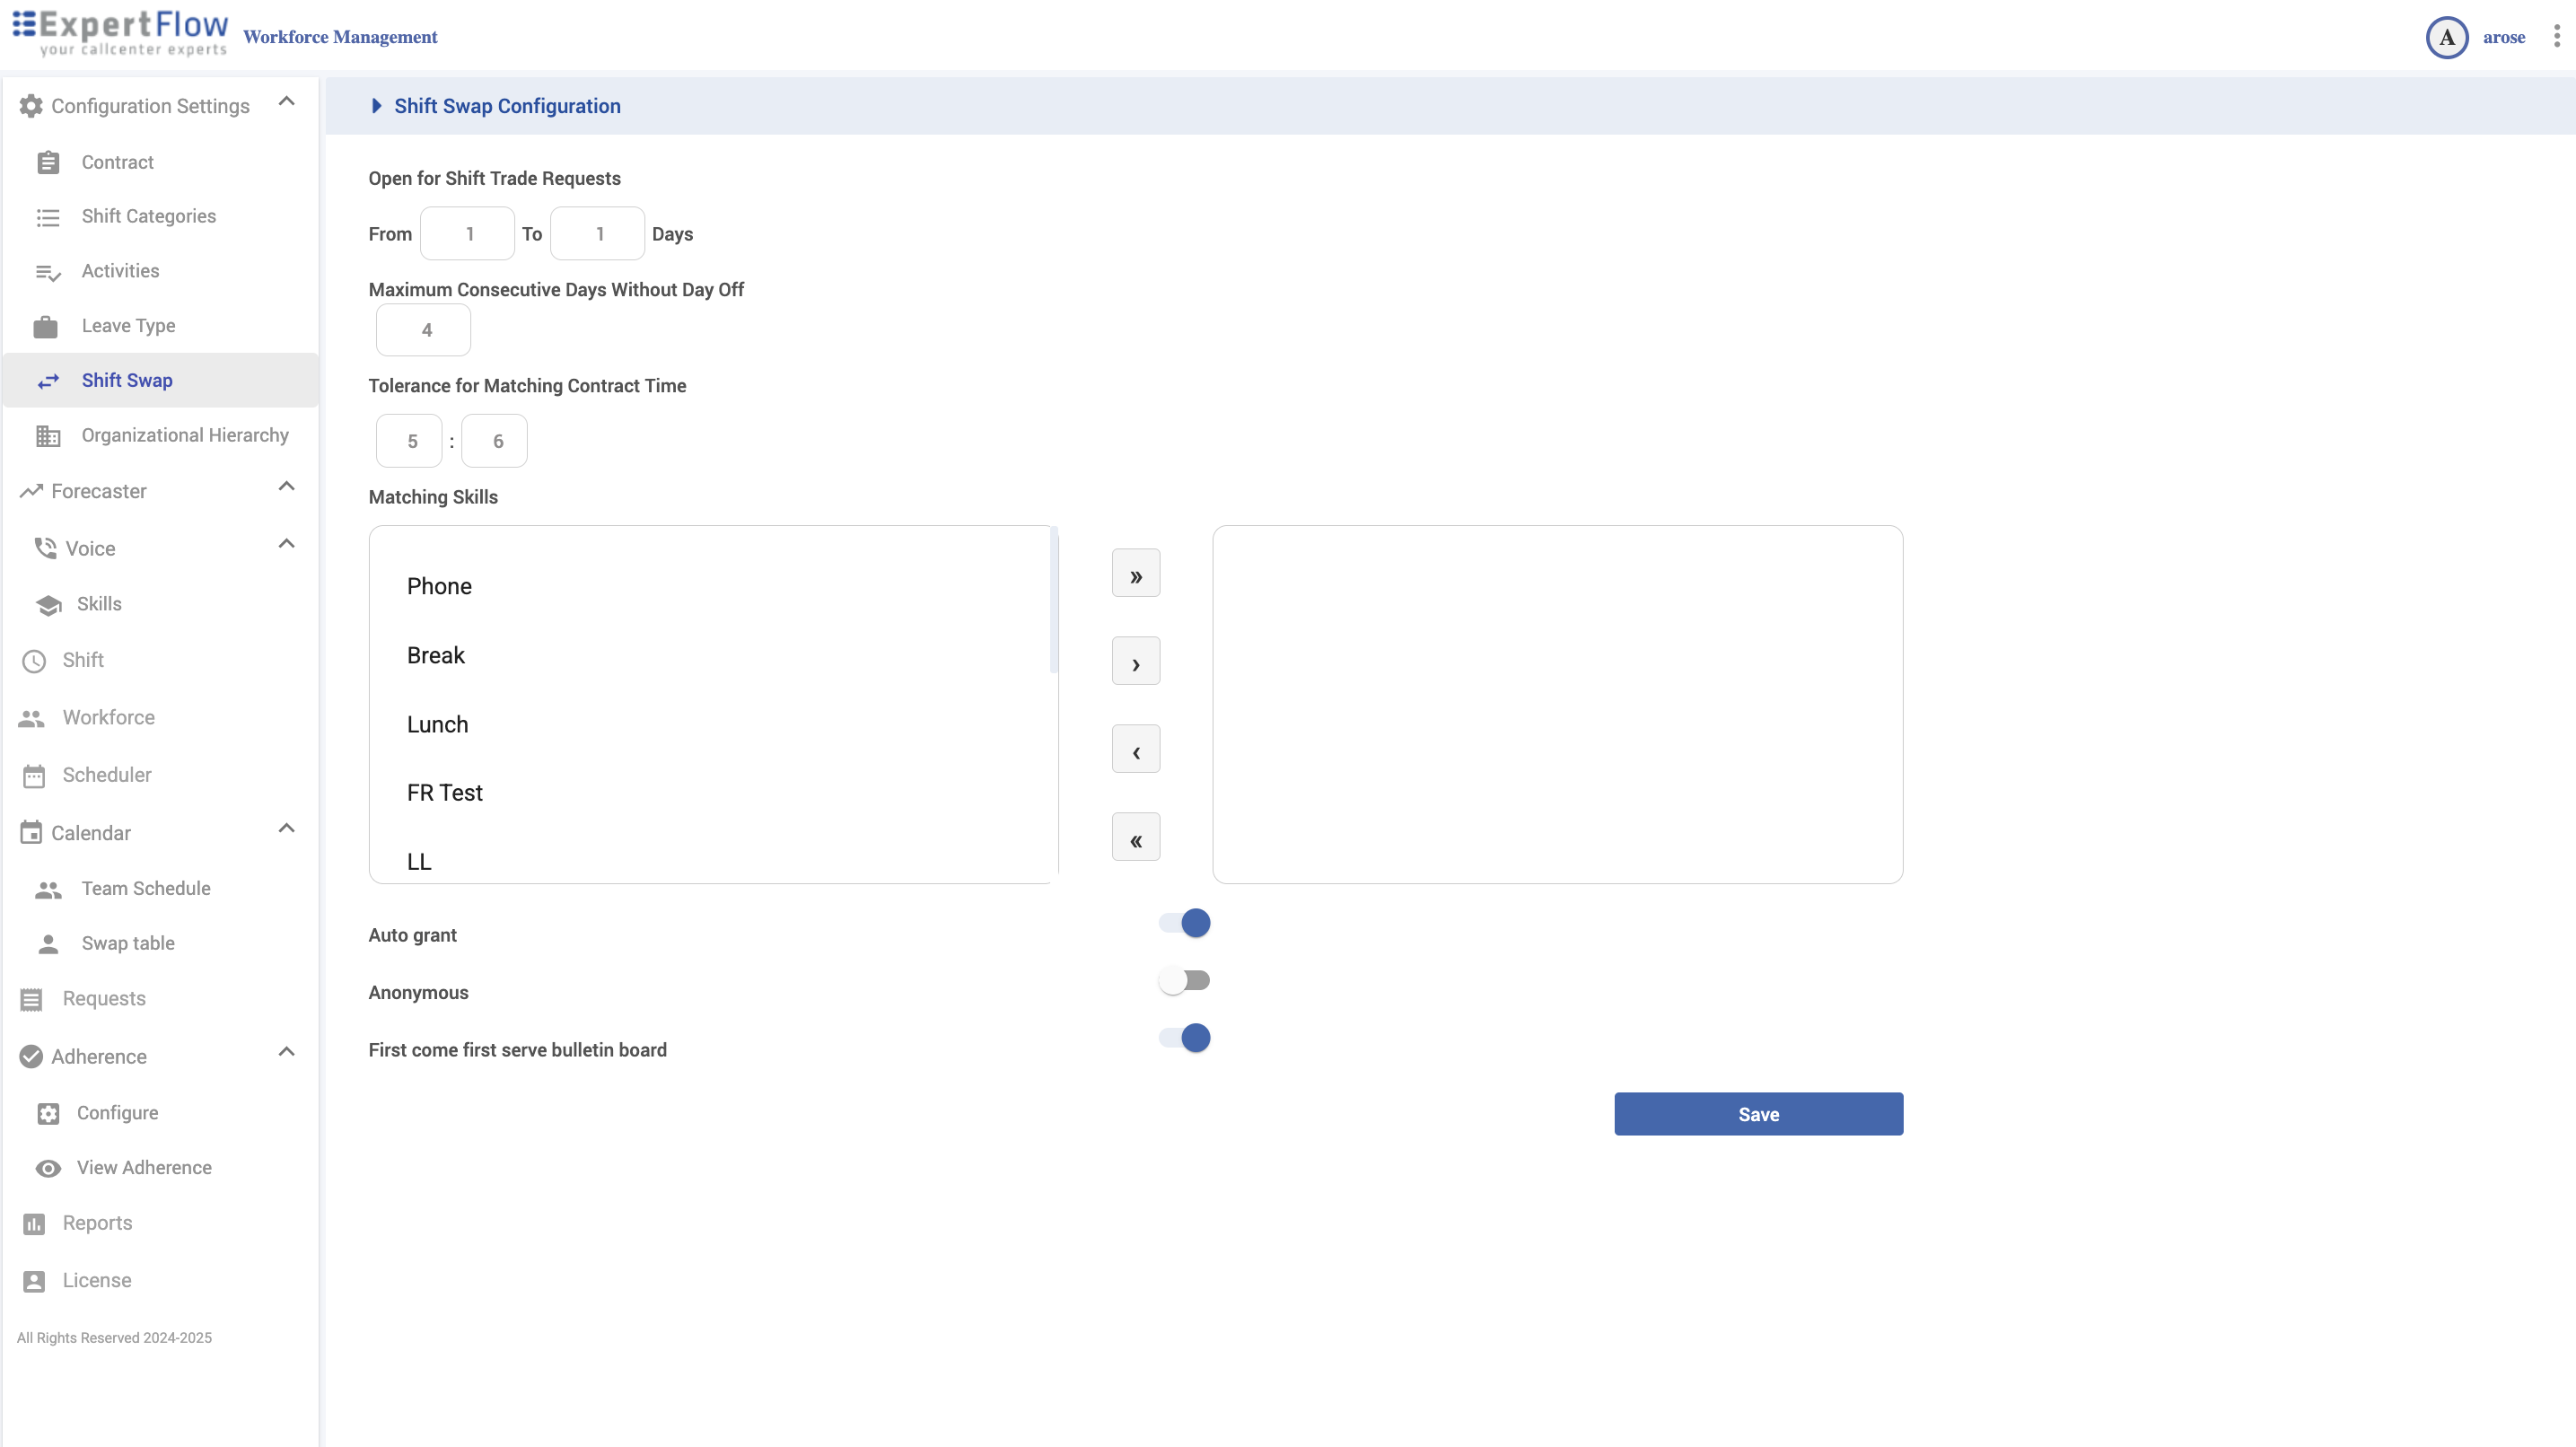Click the Organizational Hierarchy building icon
Viewport: 2576px width, 1447px height.
click(x=48, y=436)
